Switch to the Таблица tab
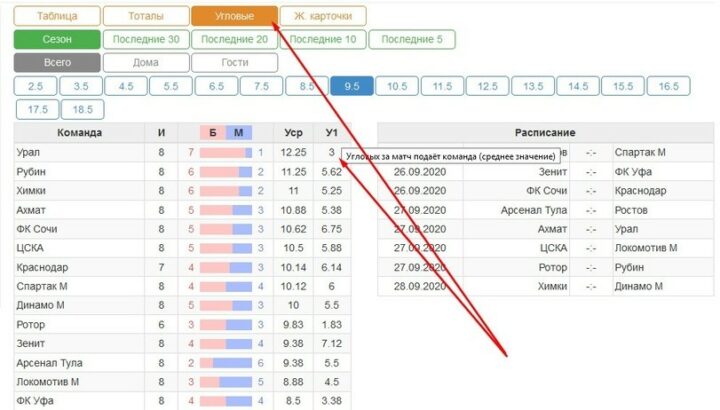Image resolution: width=720 pixels, height=410 pixels. [x=57, y=16]
